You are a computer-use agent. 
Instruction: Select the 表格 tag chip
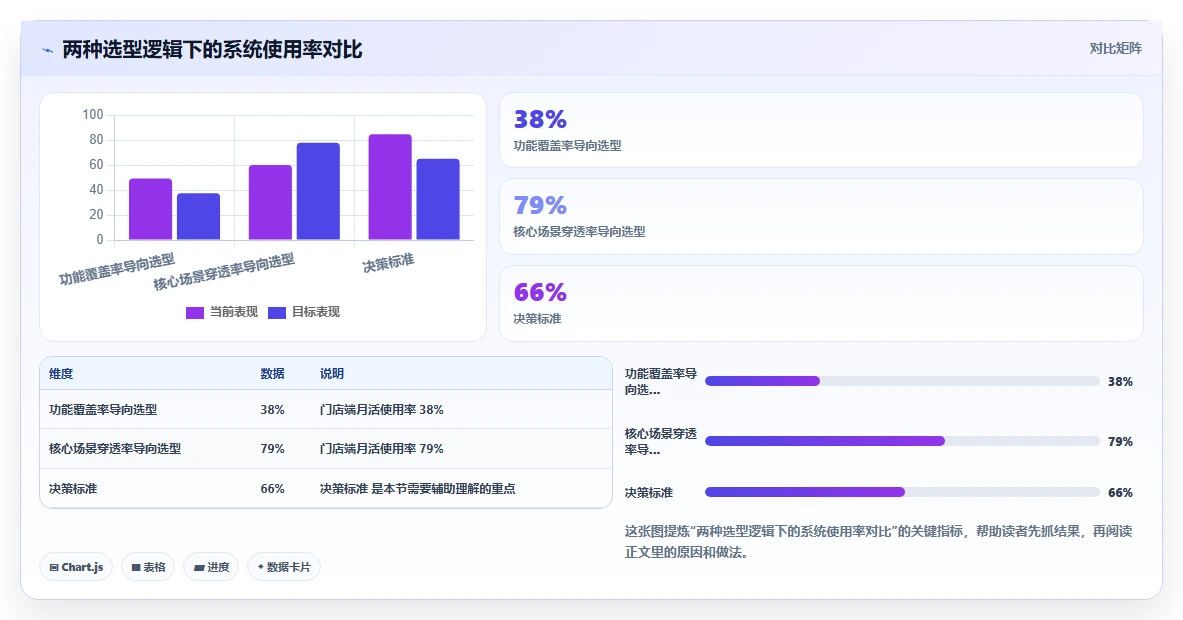point(148,567)
